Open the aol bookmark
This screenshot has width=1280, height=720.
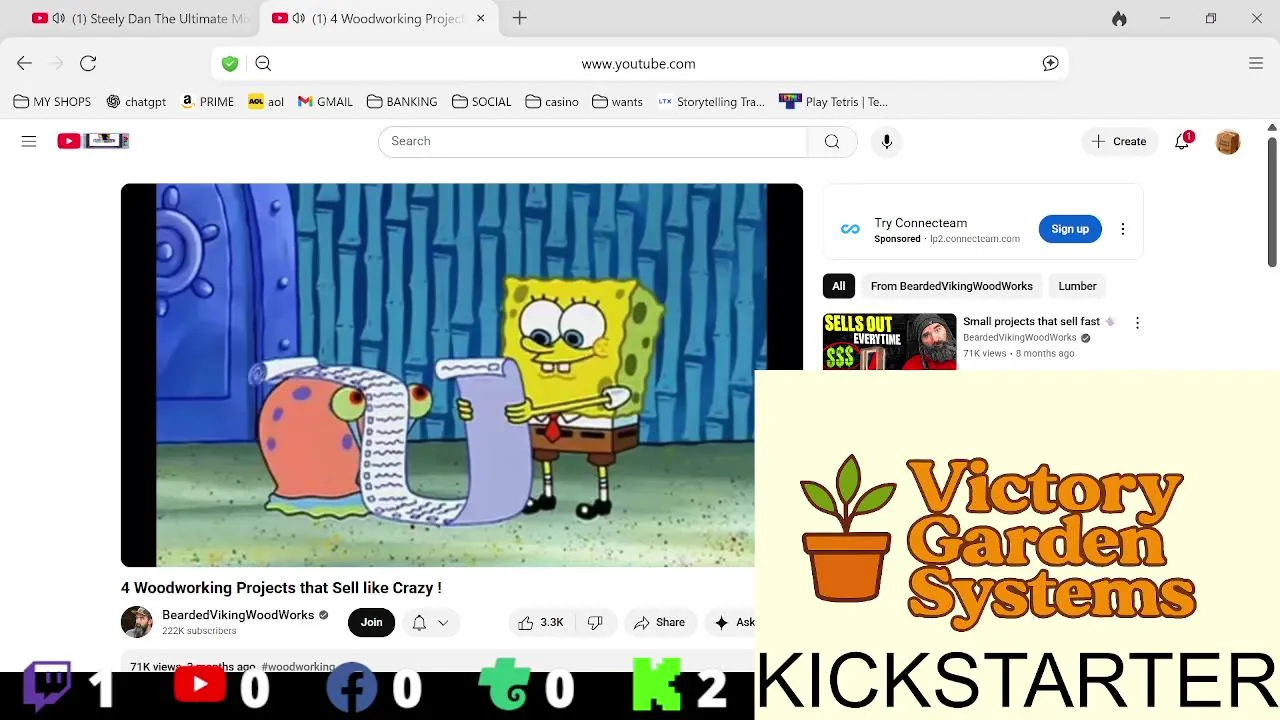(266, 102)
